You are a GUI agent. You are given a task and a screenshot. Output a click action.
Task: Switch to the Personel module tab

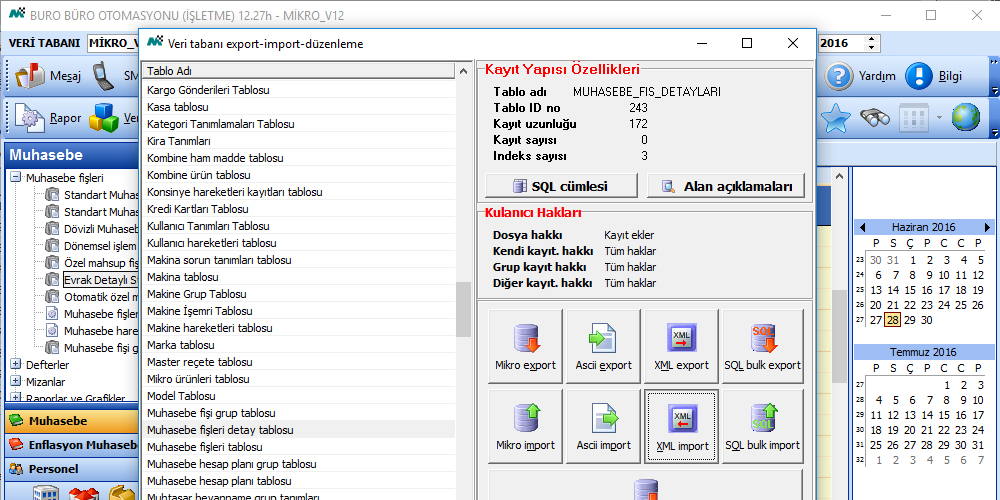click(71, 469)
